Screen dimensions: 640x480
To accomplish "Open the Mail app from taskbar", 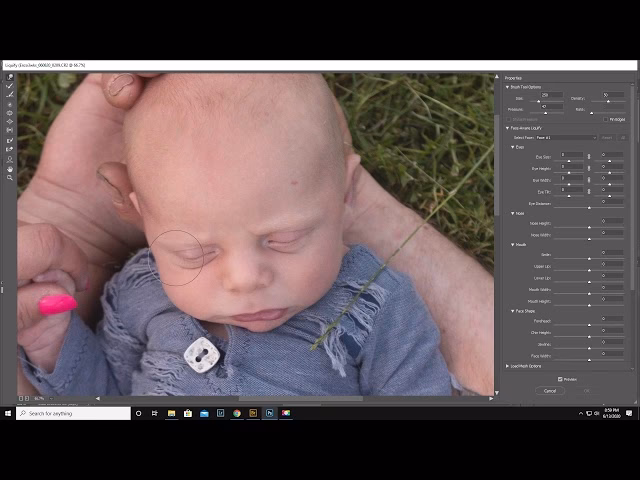I will 204,413.
